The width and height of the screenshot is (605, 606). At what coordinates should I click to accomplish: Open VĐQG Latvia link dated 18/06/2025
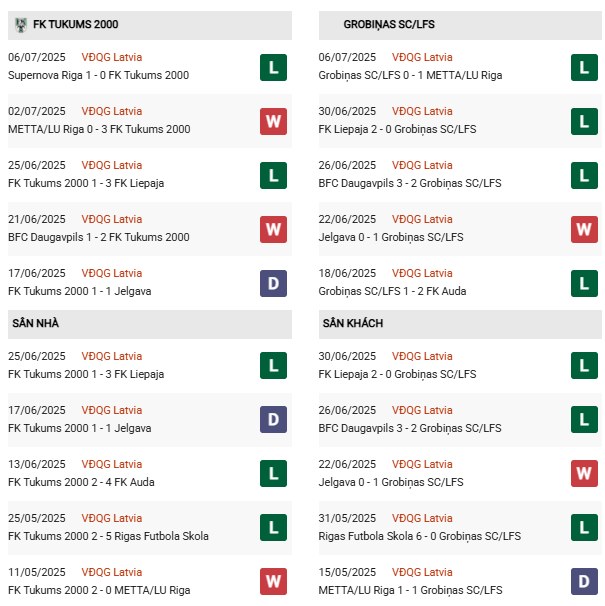(422, 273)
